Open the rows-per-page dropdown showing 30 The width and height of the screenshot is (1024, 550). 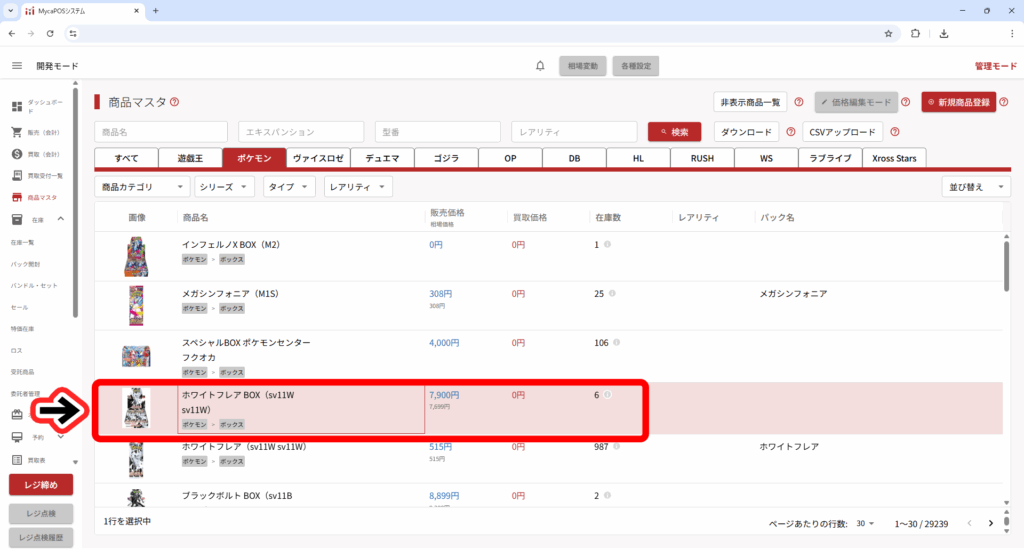[x=865, y=524]
